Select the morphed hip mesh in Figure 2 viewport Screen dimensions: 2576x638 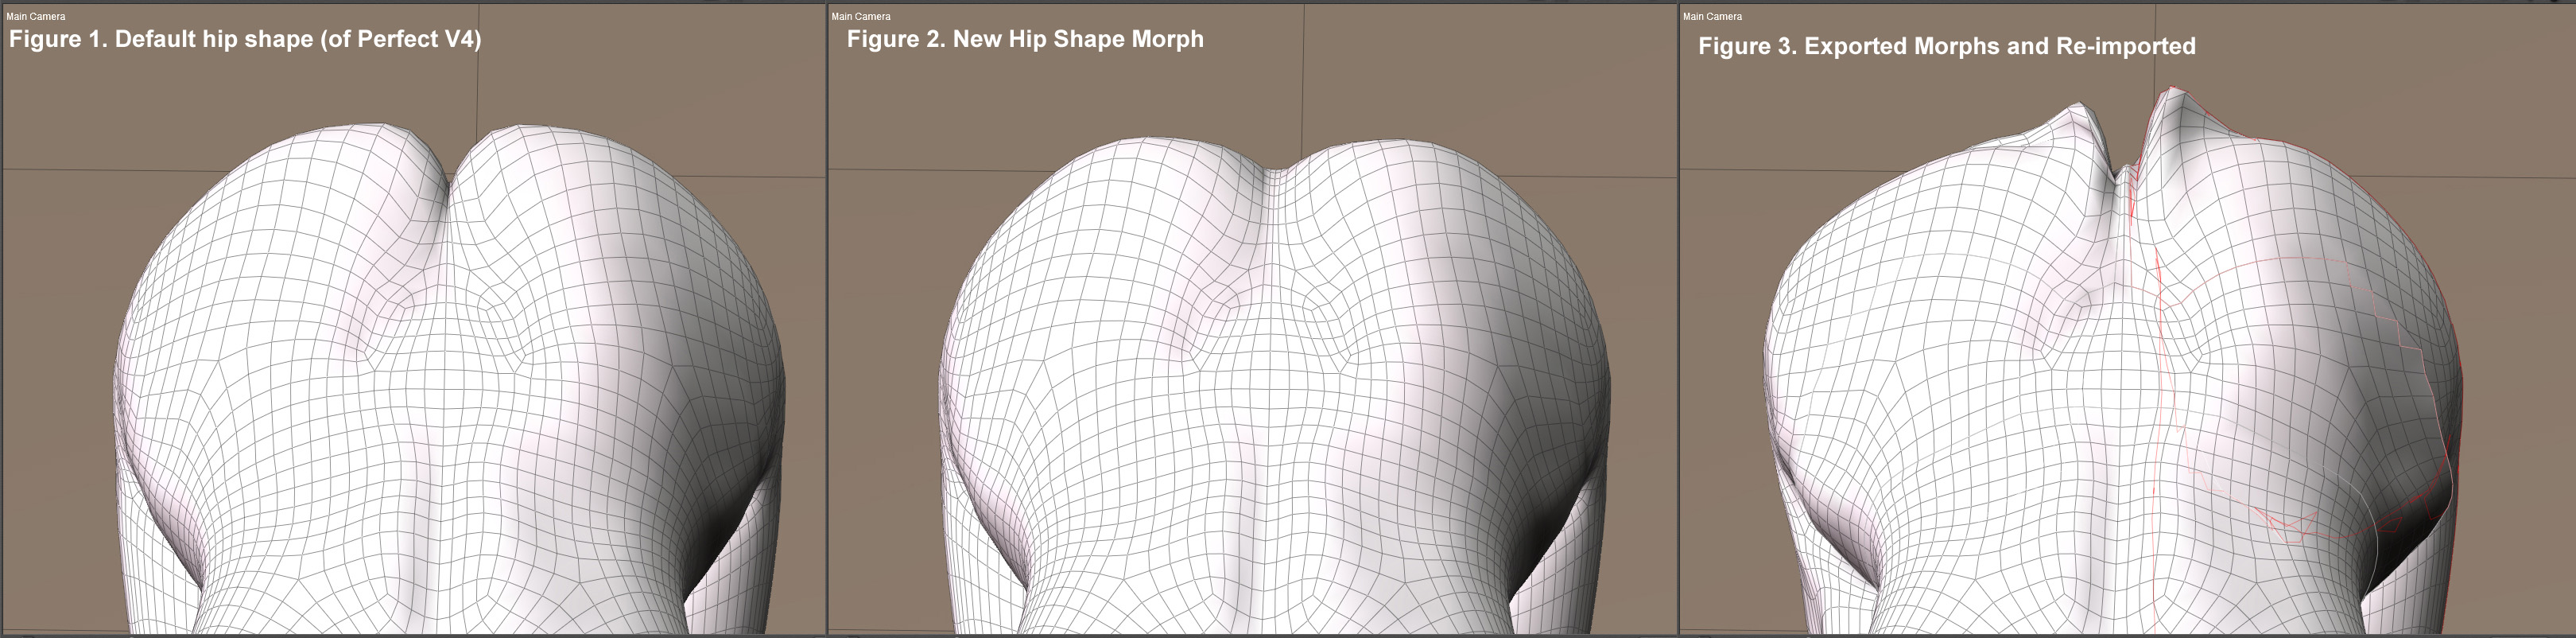point(1273,384)
